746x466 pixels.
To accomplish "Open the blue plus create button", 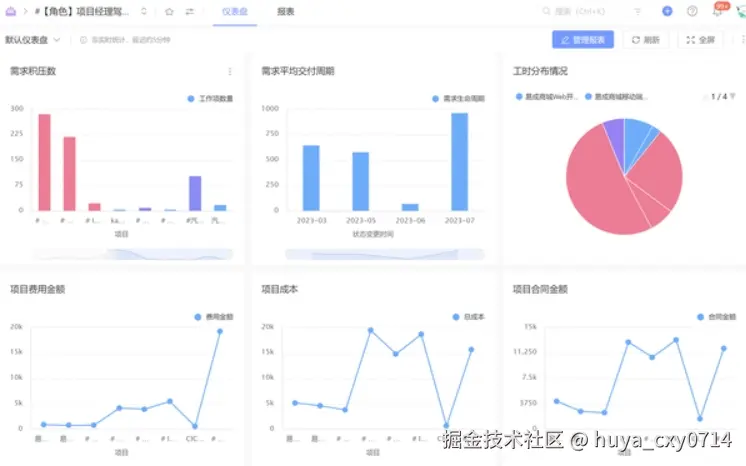I will point(667,11).
